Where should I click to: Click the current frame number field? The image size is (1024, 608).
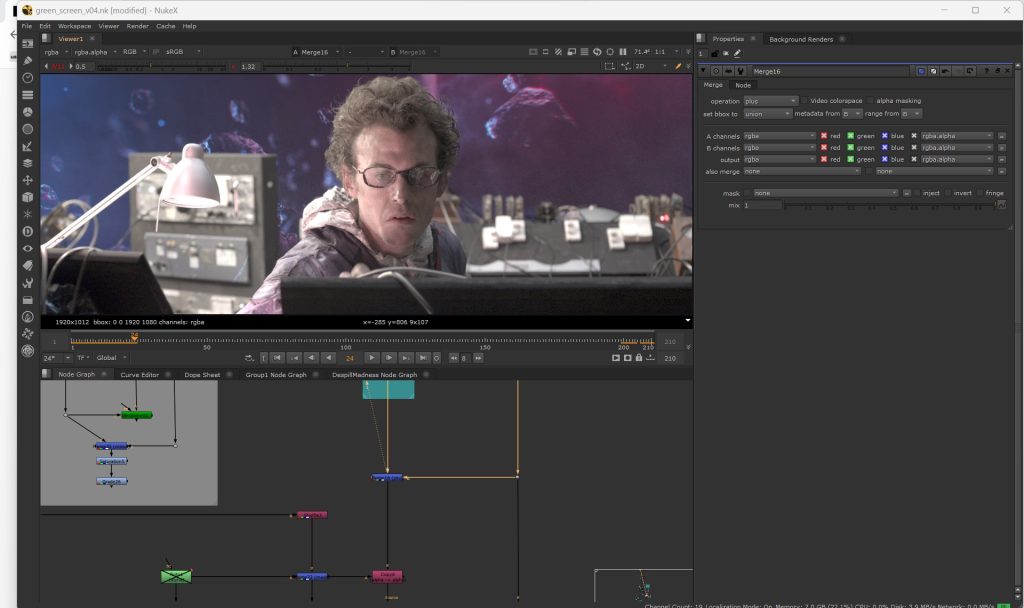(350, 358)
